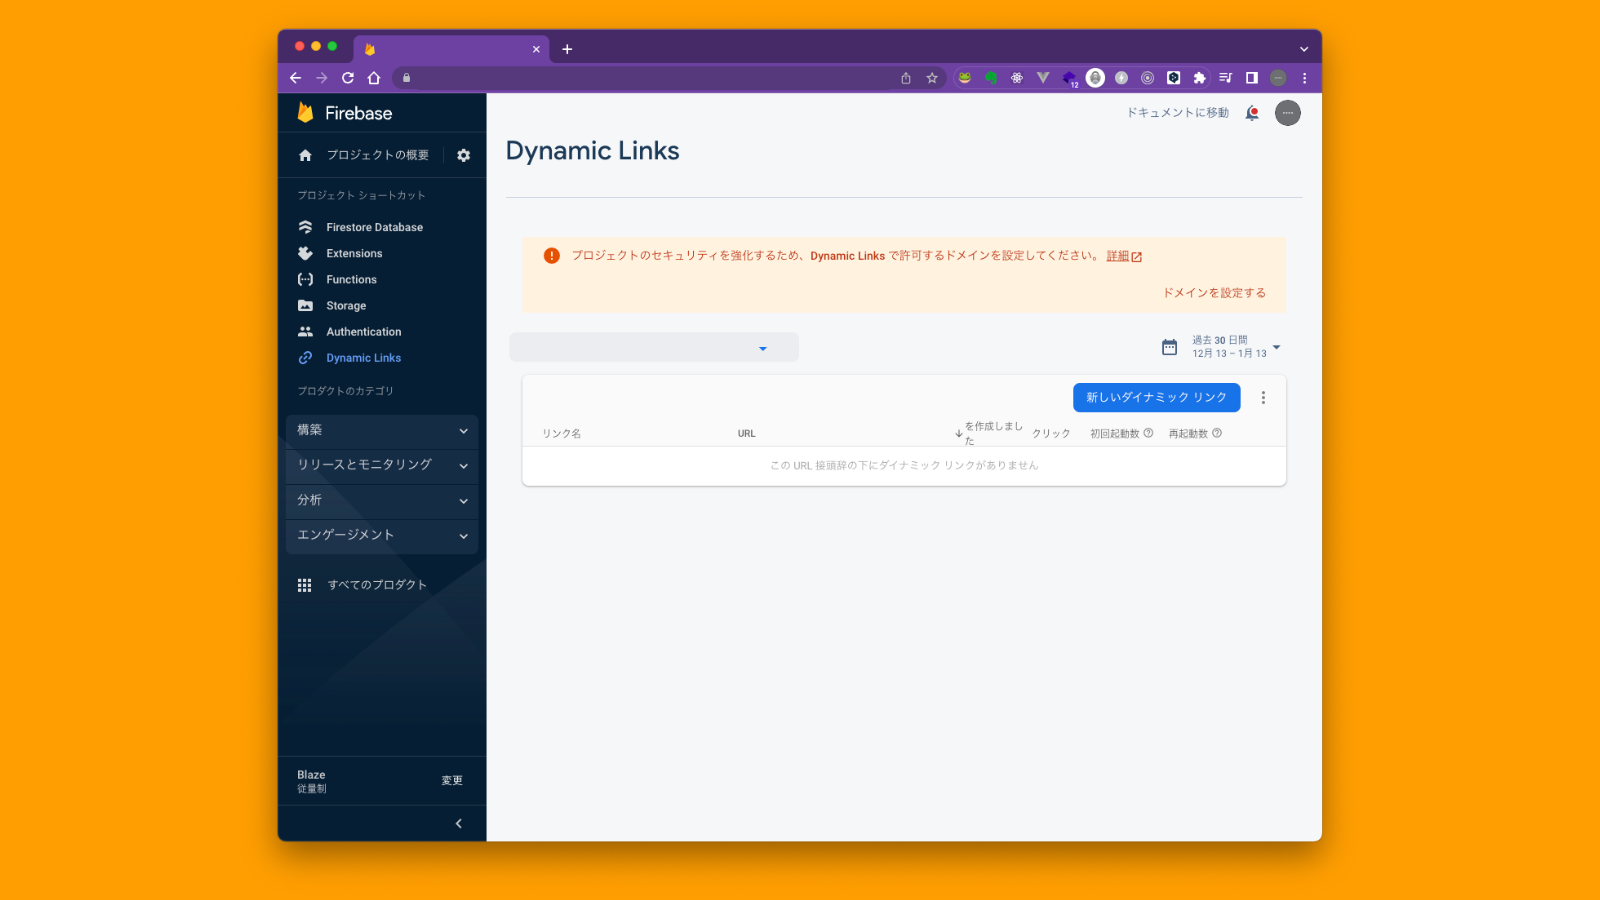Open the notifications bell
Image resolution: width=1600 pixels, height=900 pixels.
pyautogui.click(x=1252, y=113)
